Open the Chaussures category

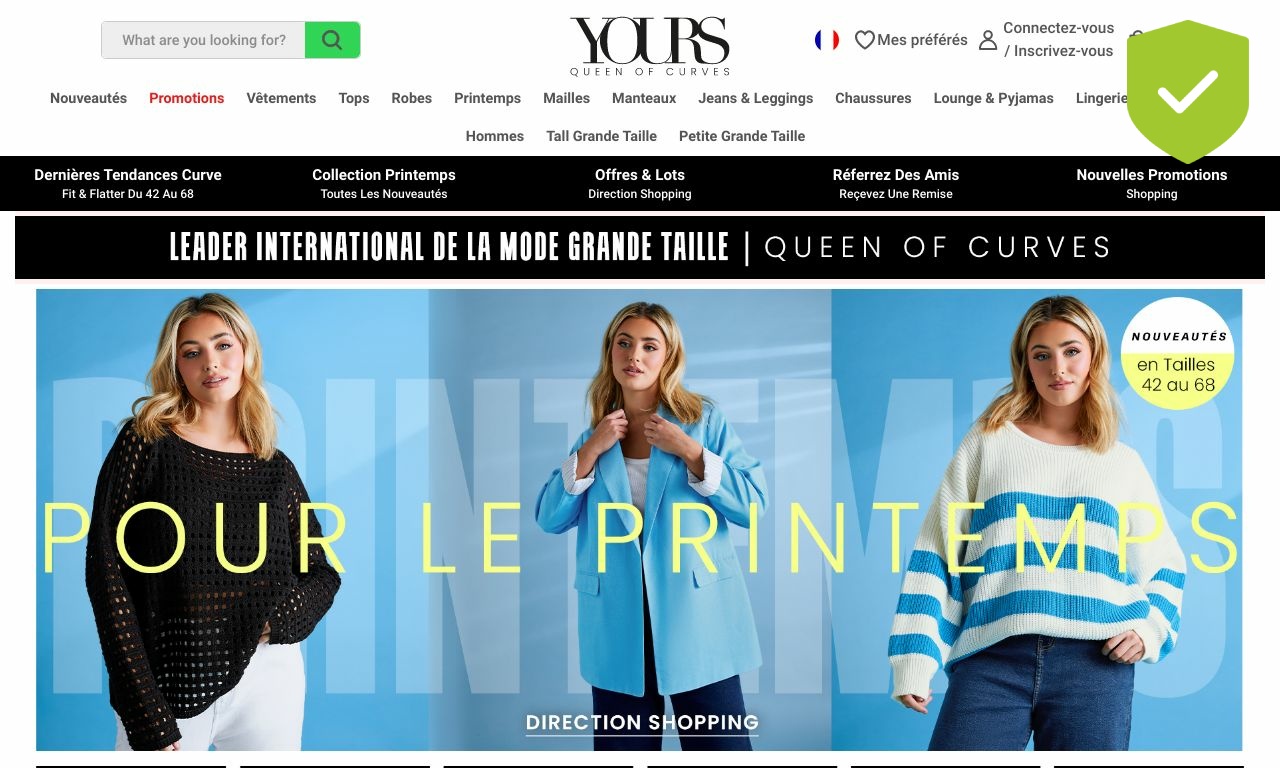[x=873, y=98]
